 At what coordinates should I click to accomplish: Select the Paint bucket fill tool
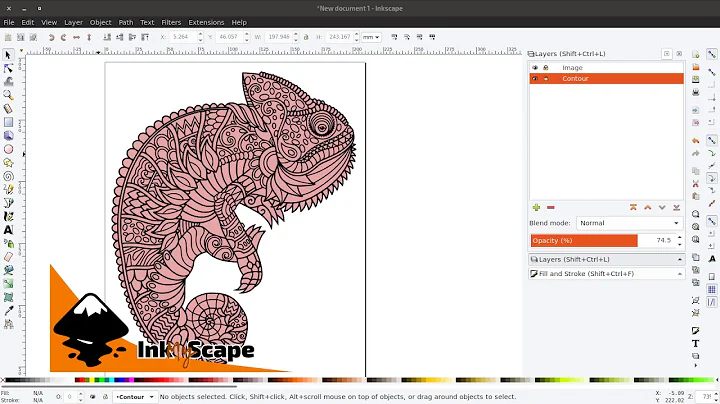(x=8, y=270)
